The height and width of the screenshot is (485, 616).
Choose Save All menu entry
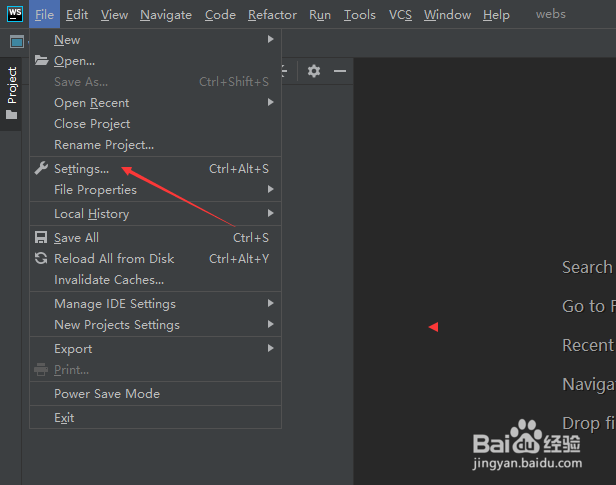(156, 238)
